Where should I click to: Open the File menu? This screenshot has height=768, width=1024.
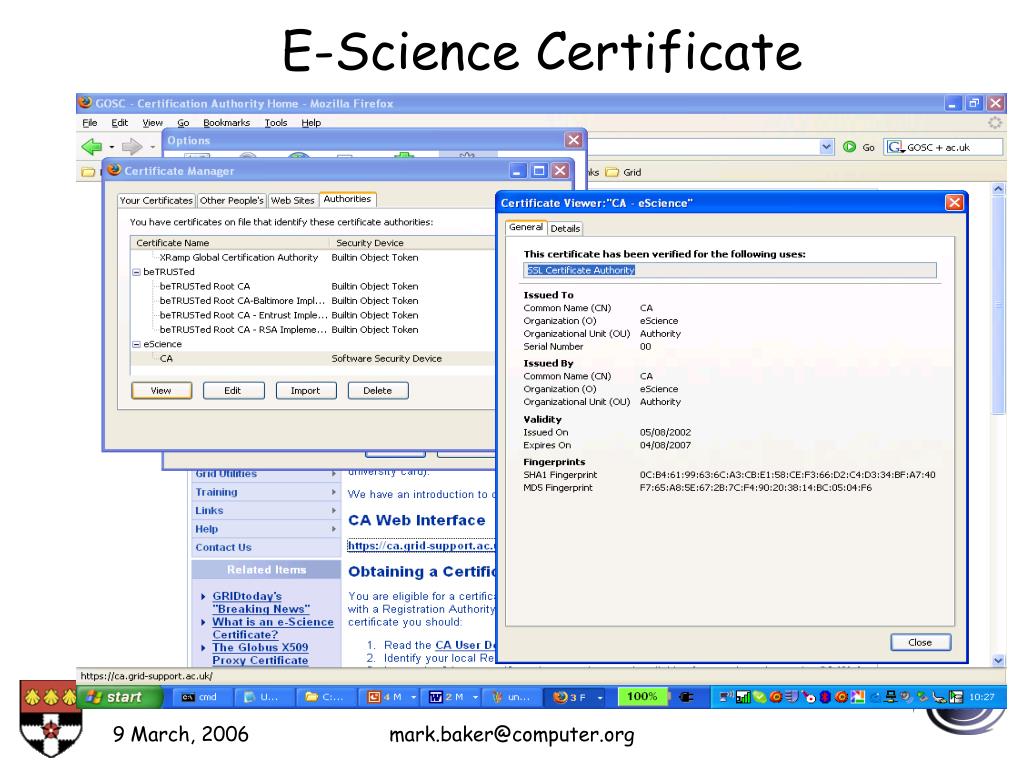tap(89, 123)
